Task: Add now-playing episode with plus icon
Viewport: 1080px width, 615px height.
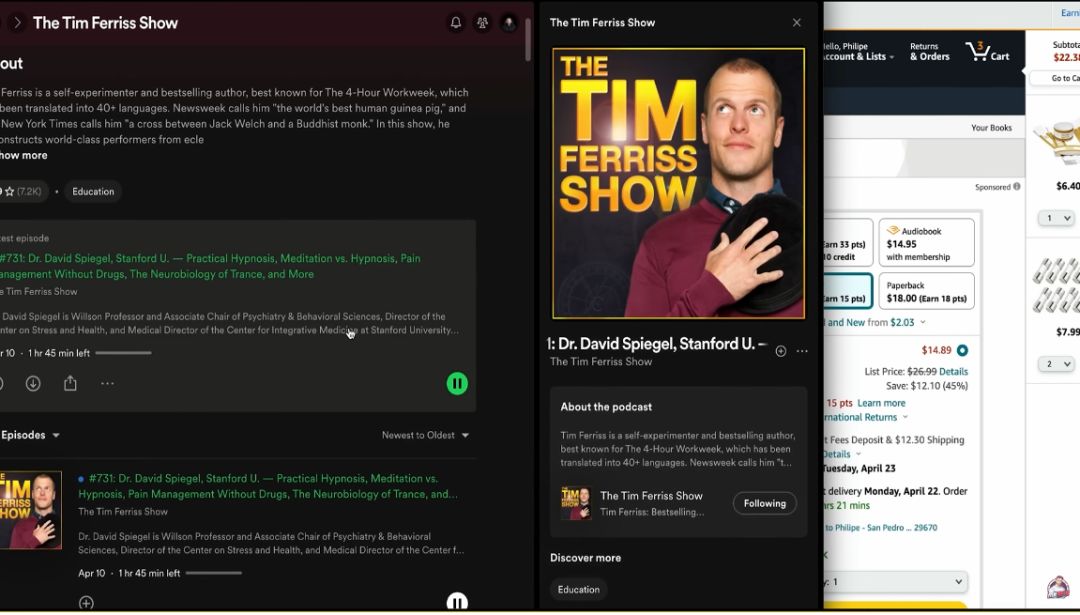Action: [x=780, y=351]
